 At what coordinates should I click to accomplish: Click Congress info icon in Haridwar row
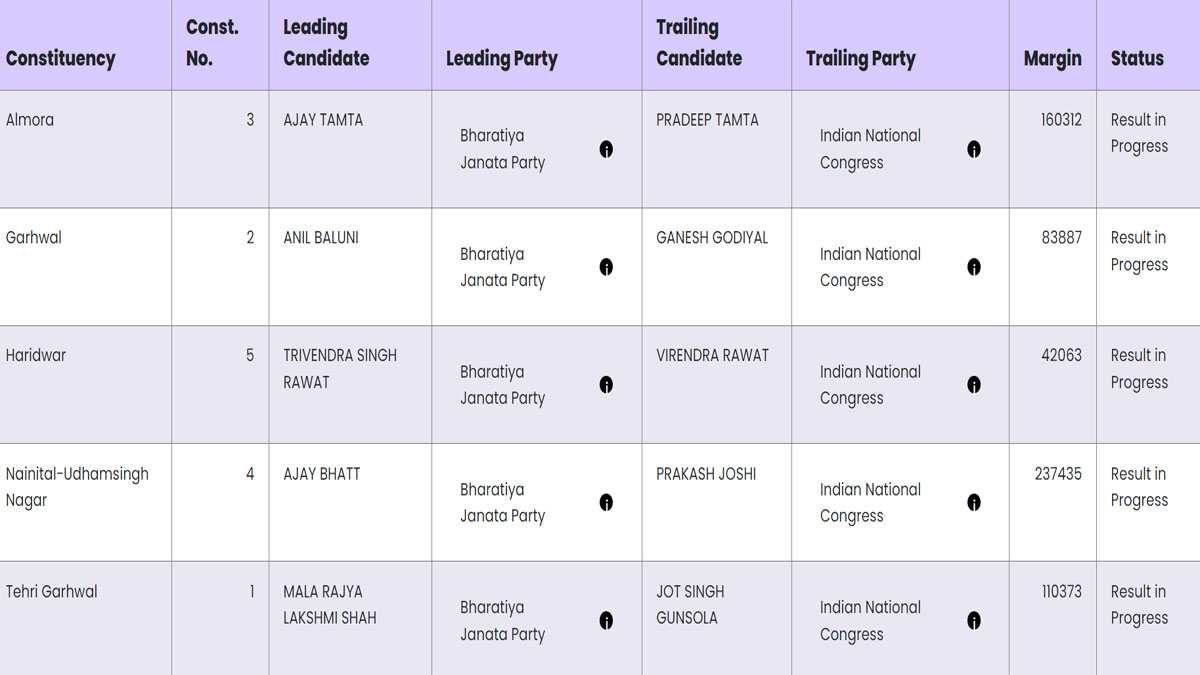[974, 385]
